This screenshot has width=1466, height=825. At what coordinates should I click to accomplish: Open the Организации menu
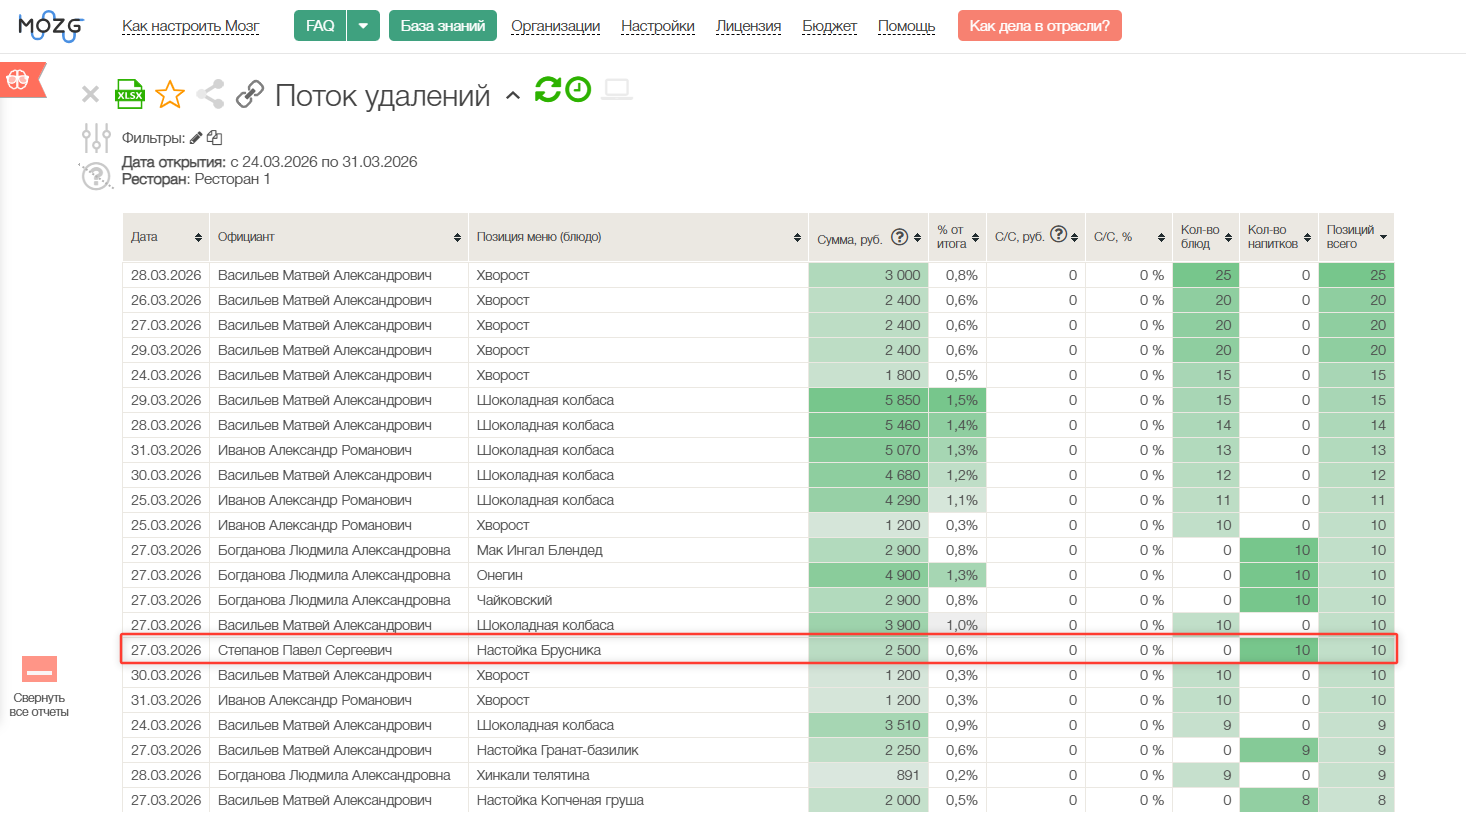[555, 26]
